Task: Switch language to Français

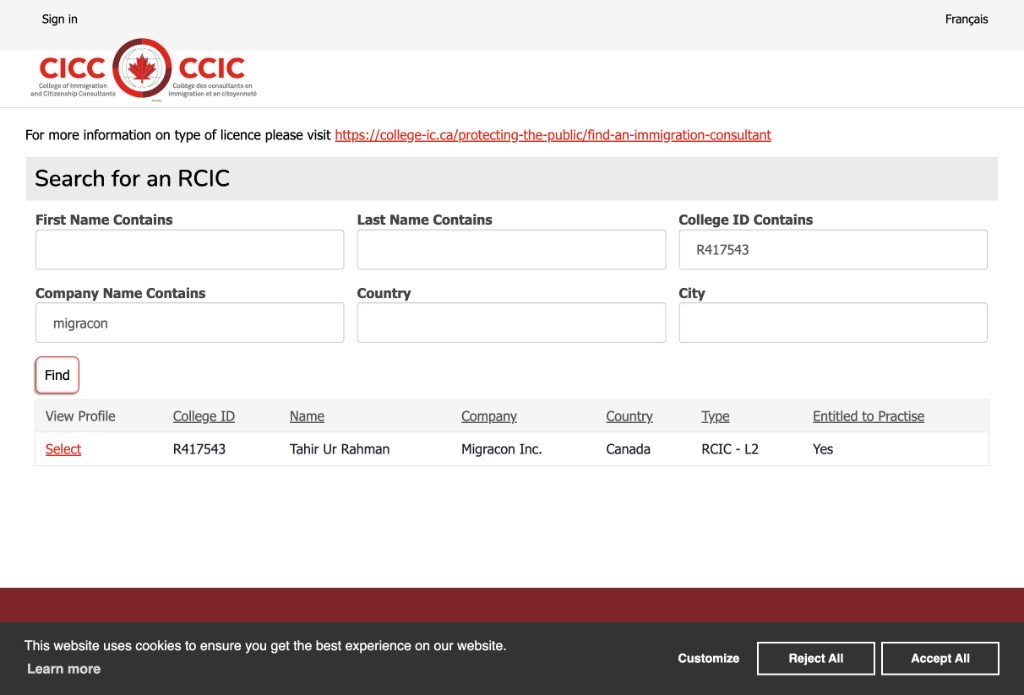Action: 966,19
